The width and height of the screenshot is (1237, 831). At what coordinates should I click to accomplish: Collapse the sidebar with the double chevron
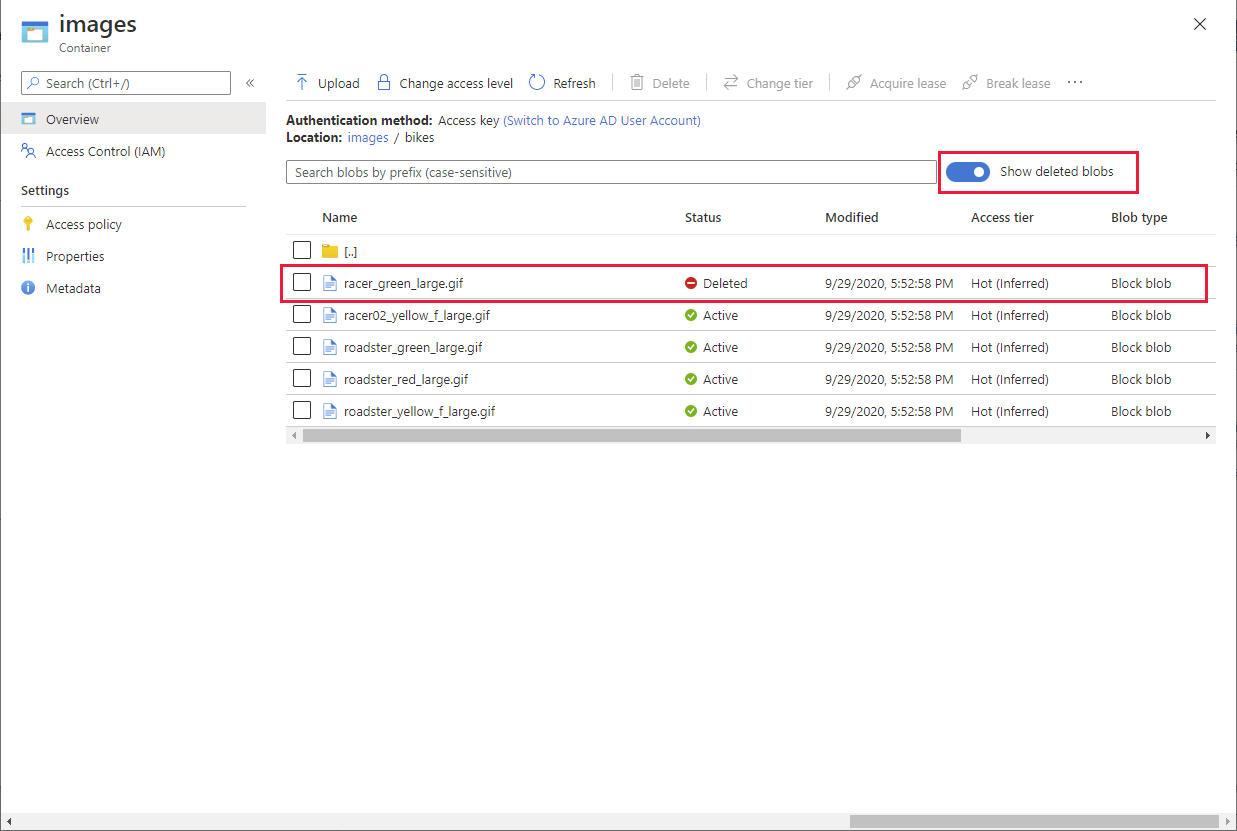click(250, 83)
